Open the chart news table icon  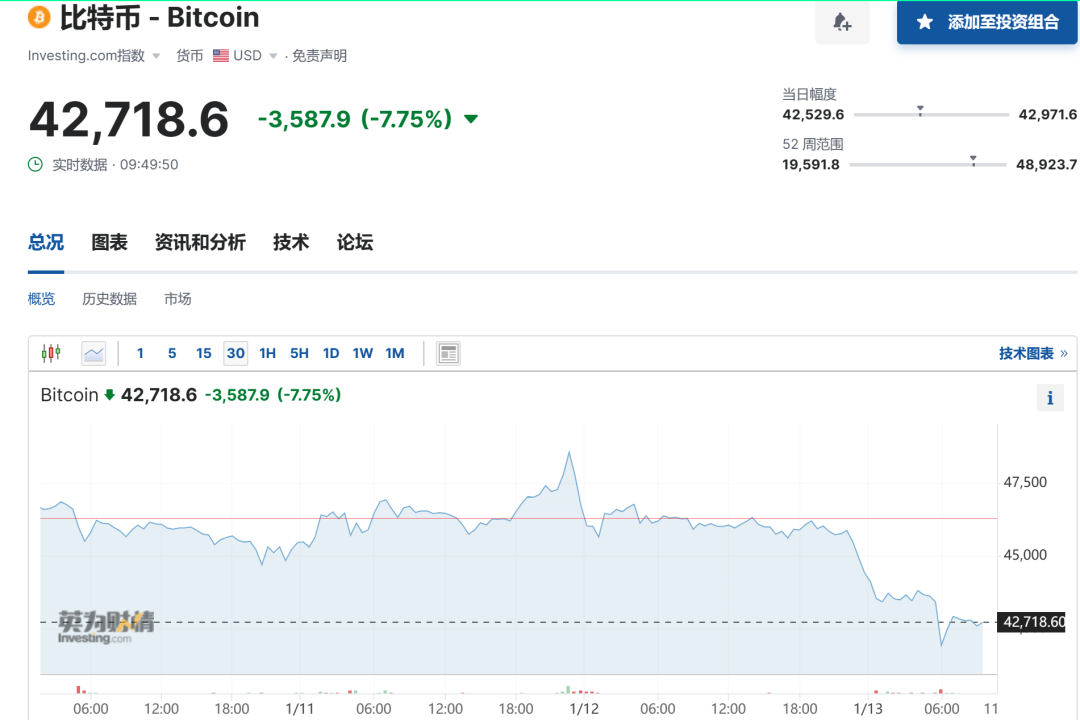pyautogui.click(x=448, y=353)
